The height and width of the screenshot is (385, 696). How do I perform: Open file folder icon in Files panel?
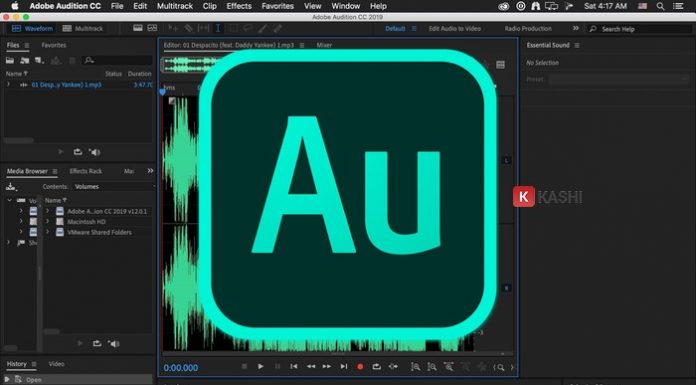(10, 60)
